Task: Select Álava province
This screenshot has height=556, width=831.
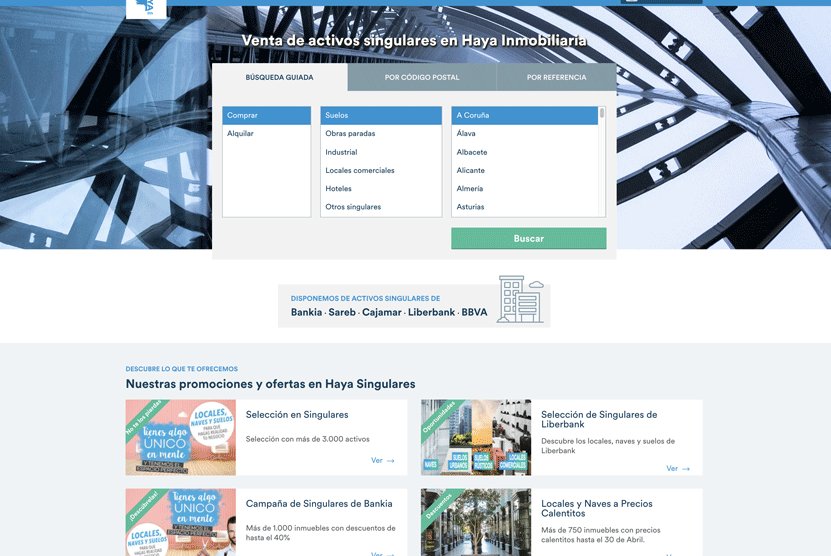Action: click(x=525, y=134)
